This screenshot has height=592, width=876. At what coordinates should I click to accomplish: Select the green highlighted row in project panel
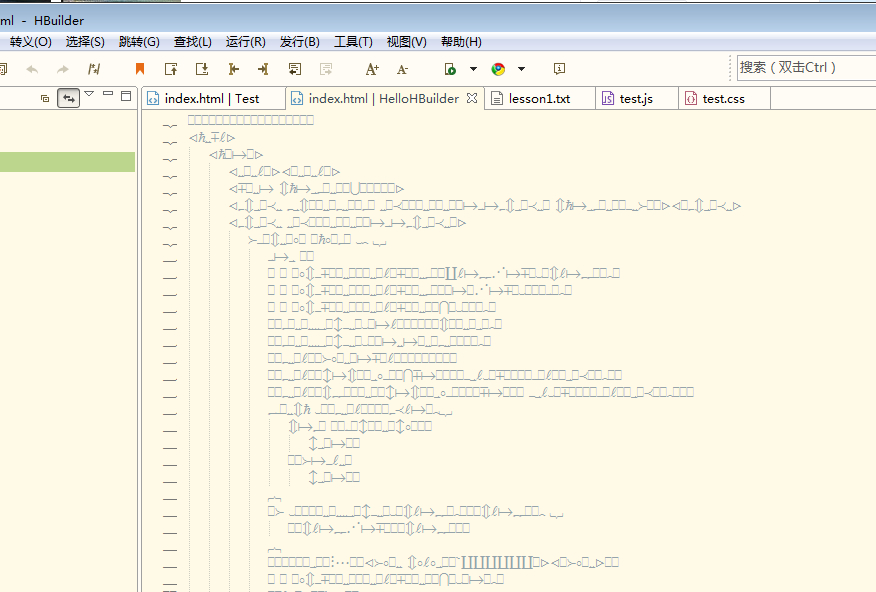(67, 162)
